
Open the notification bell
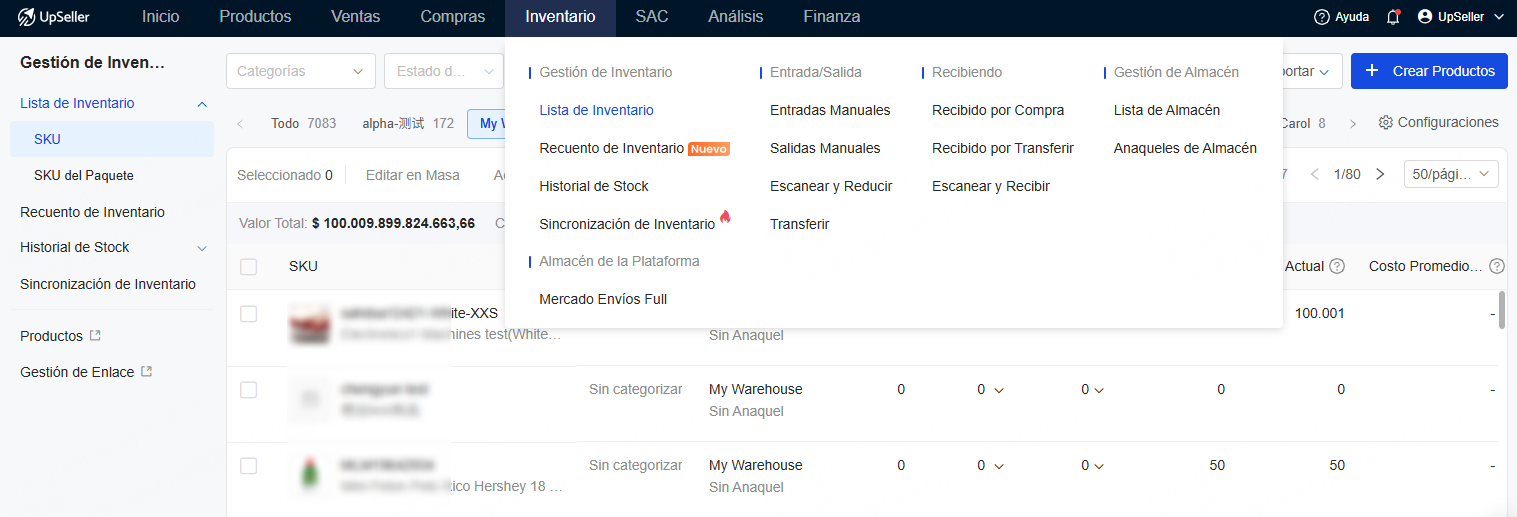click(x=1393, y=17)
